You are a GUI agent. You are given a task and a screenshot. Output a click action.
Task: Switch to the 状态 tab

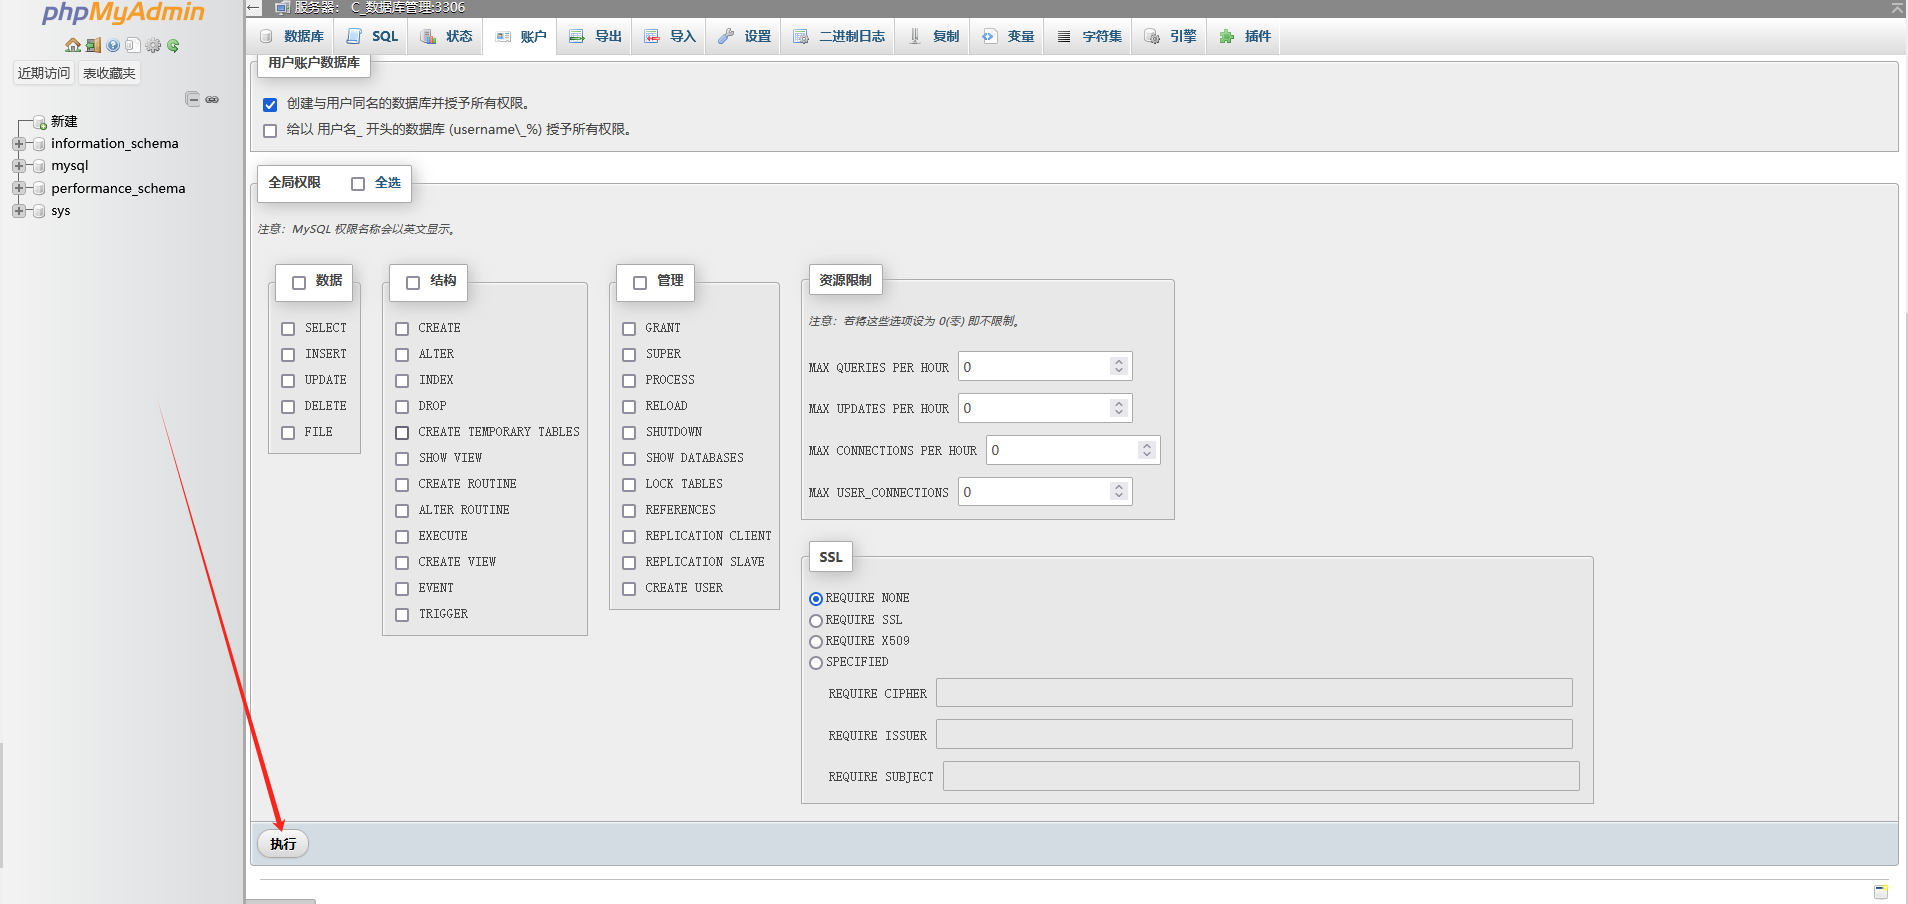446,36
